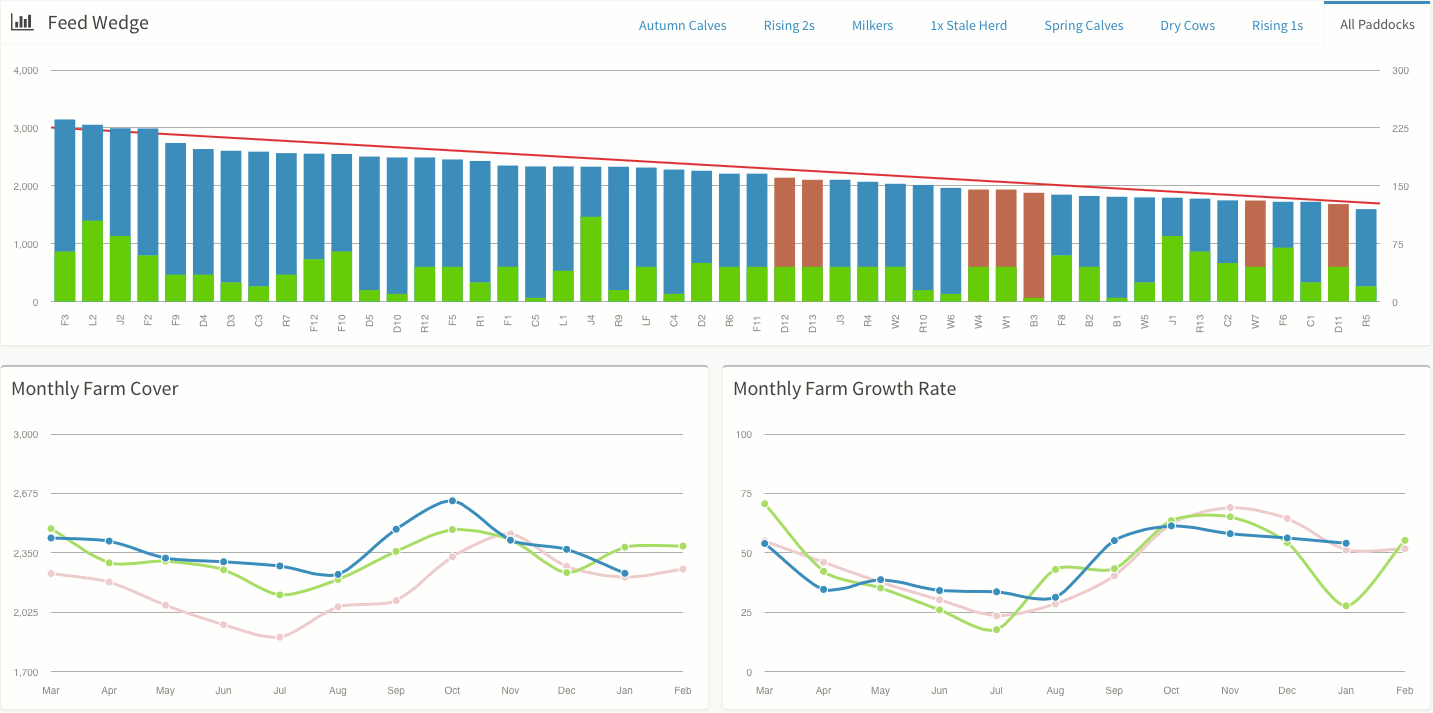Click the November point on the pink growth line

pos(1229,507)
